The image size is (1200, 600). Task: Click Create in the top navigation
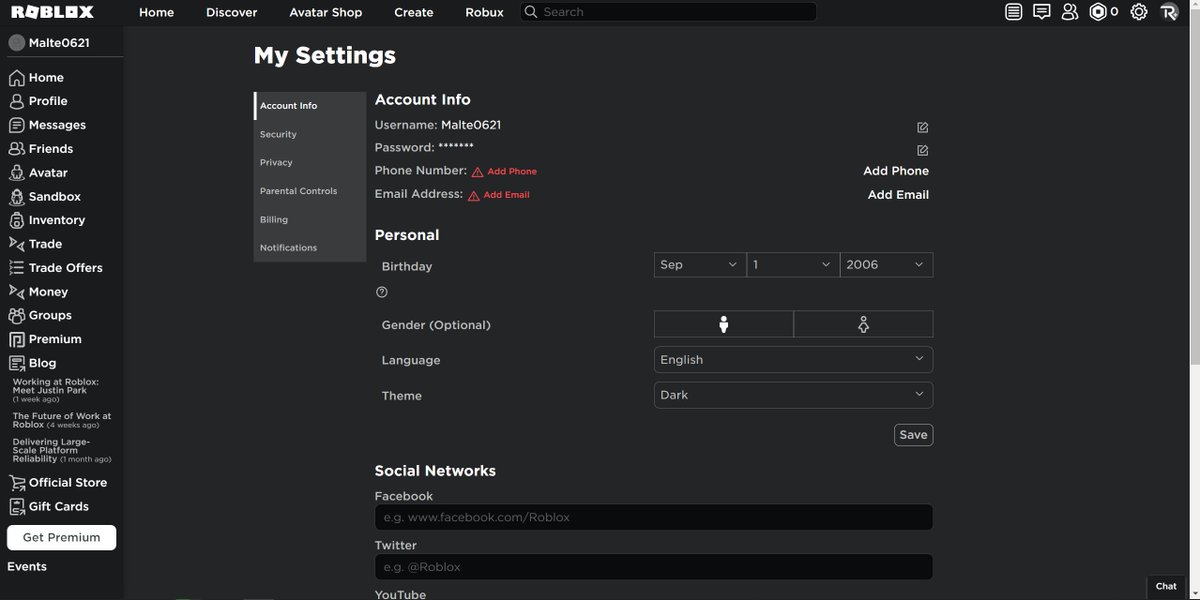click(414, 12)
